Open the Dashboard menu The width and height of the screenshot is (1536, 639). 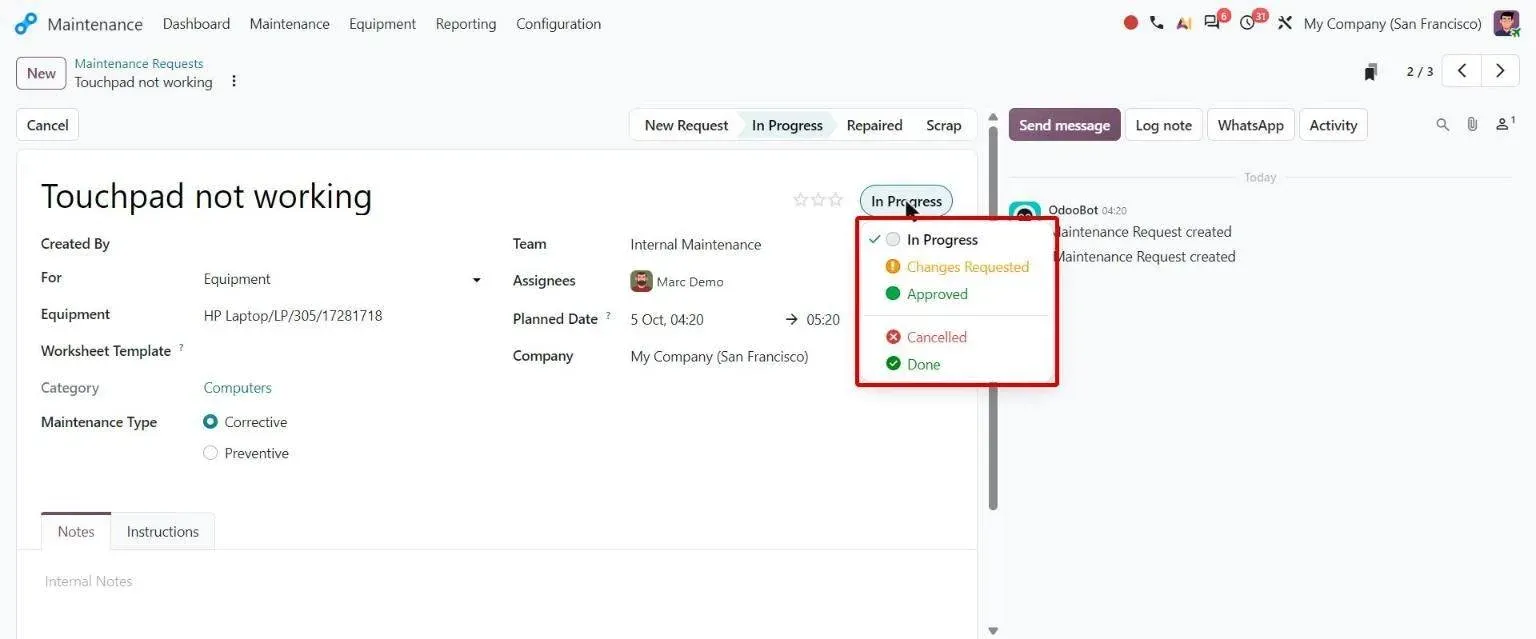[196, 23]
